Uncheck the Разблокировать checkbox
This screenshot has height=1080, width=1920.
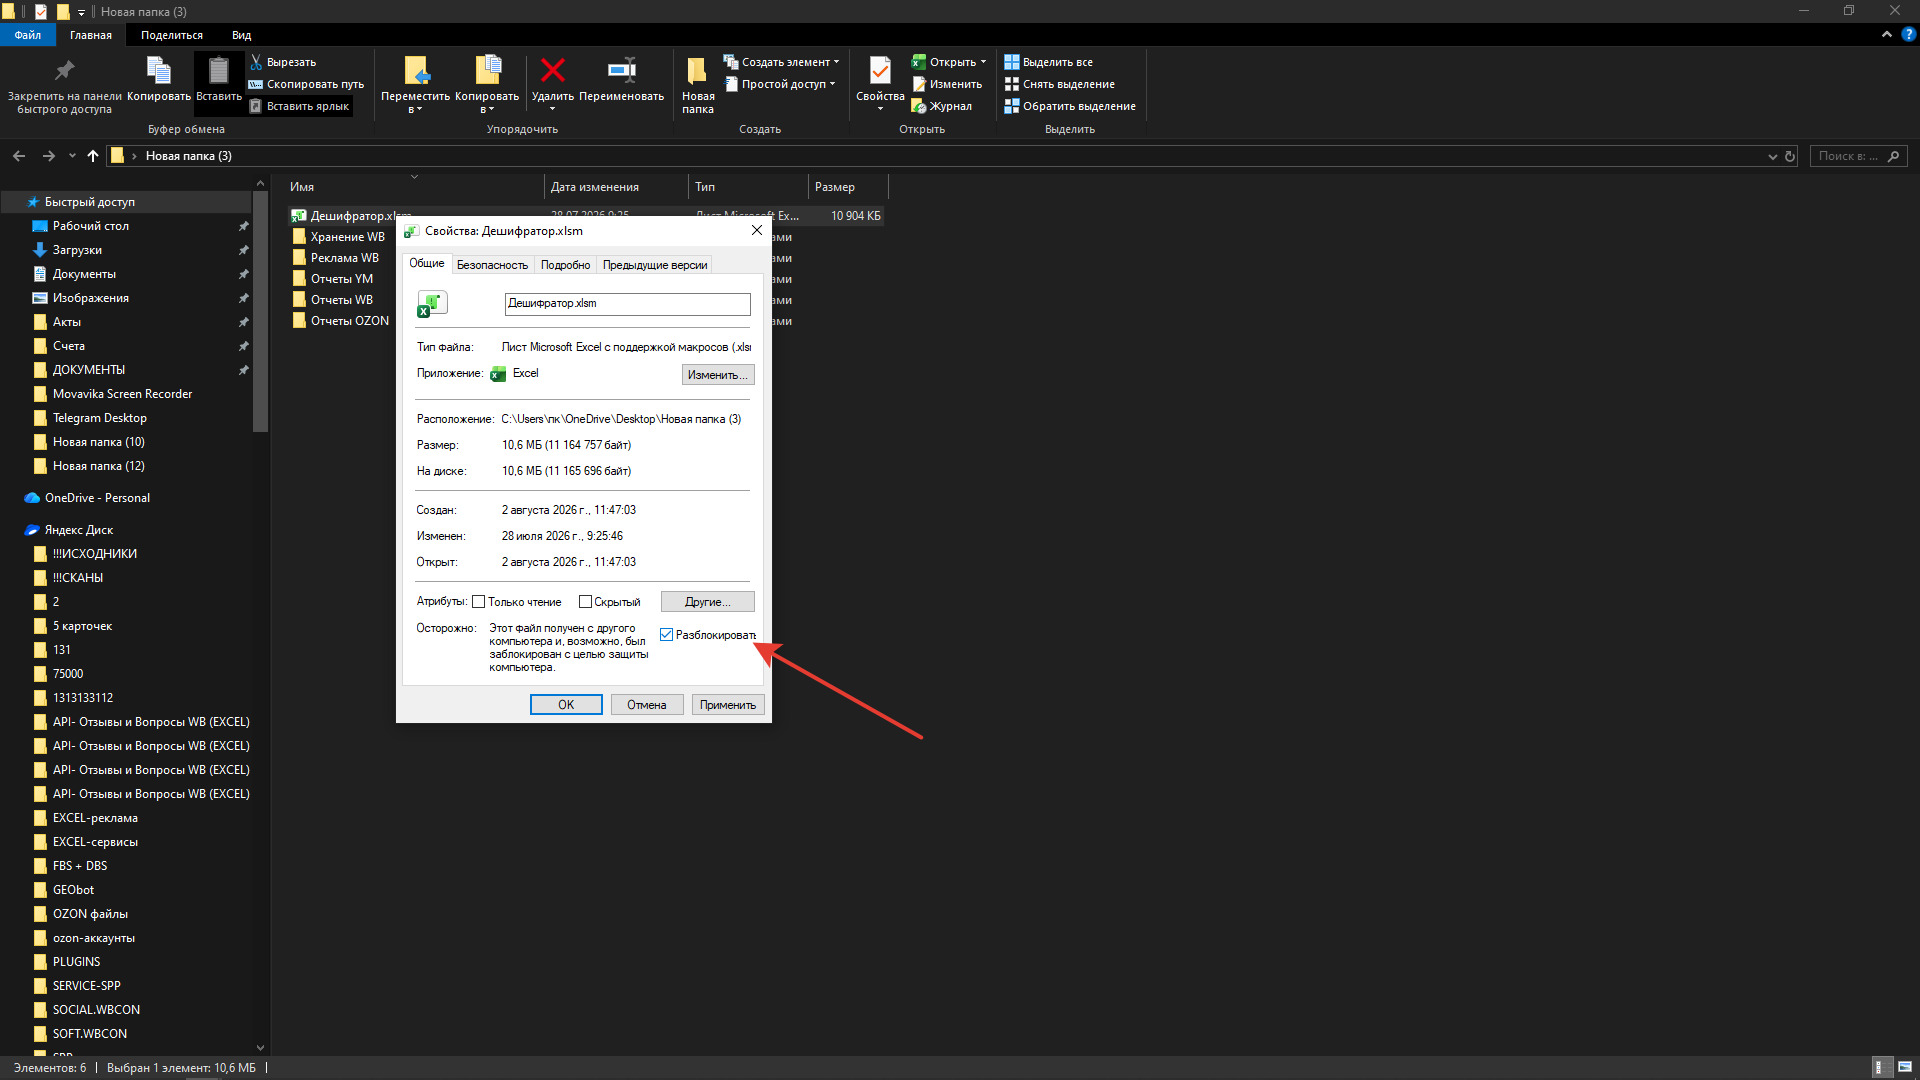(x=666, y=635)
